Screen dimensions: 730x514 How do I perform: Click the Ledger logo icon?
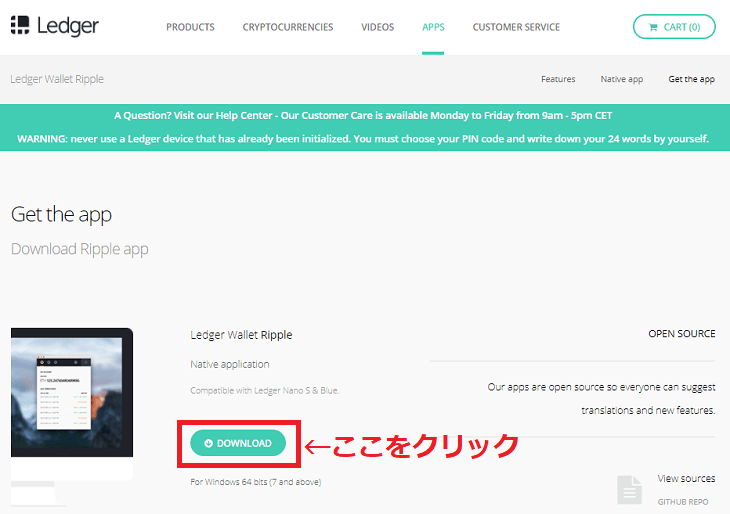[20, 25]
